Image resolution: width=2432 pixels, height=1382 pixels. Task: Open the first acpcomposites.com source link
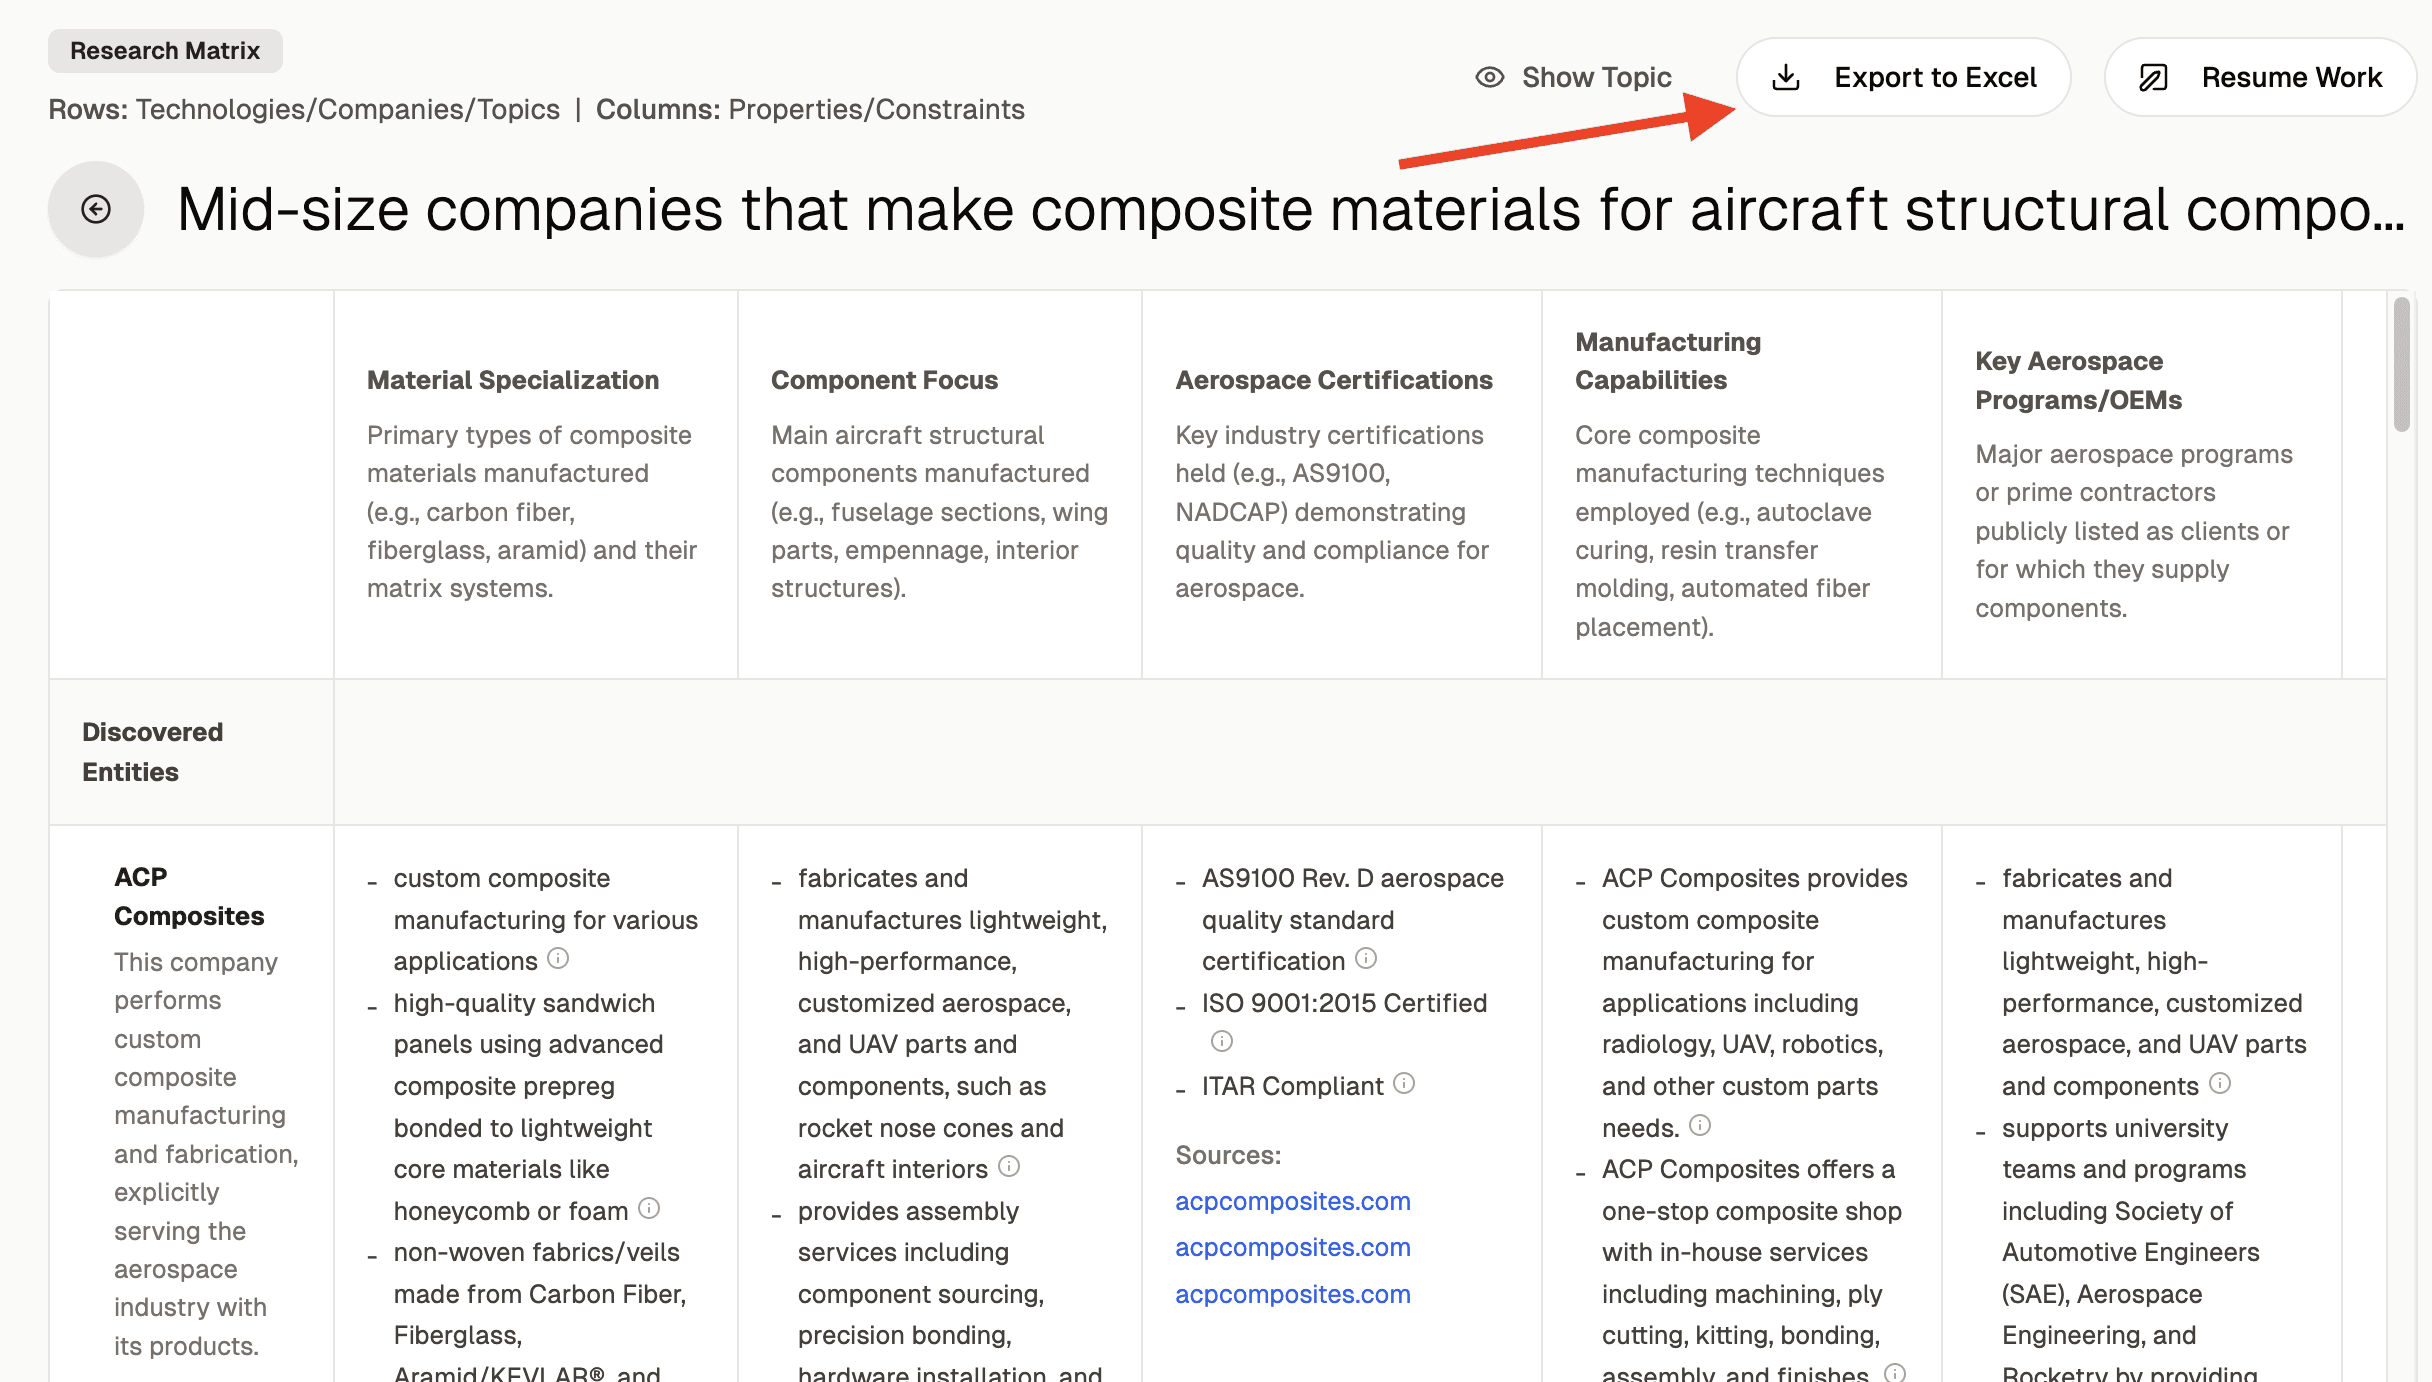tap(1292, 1201)
